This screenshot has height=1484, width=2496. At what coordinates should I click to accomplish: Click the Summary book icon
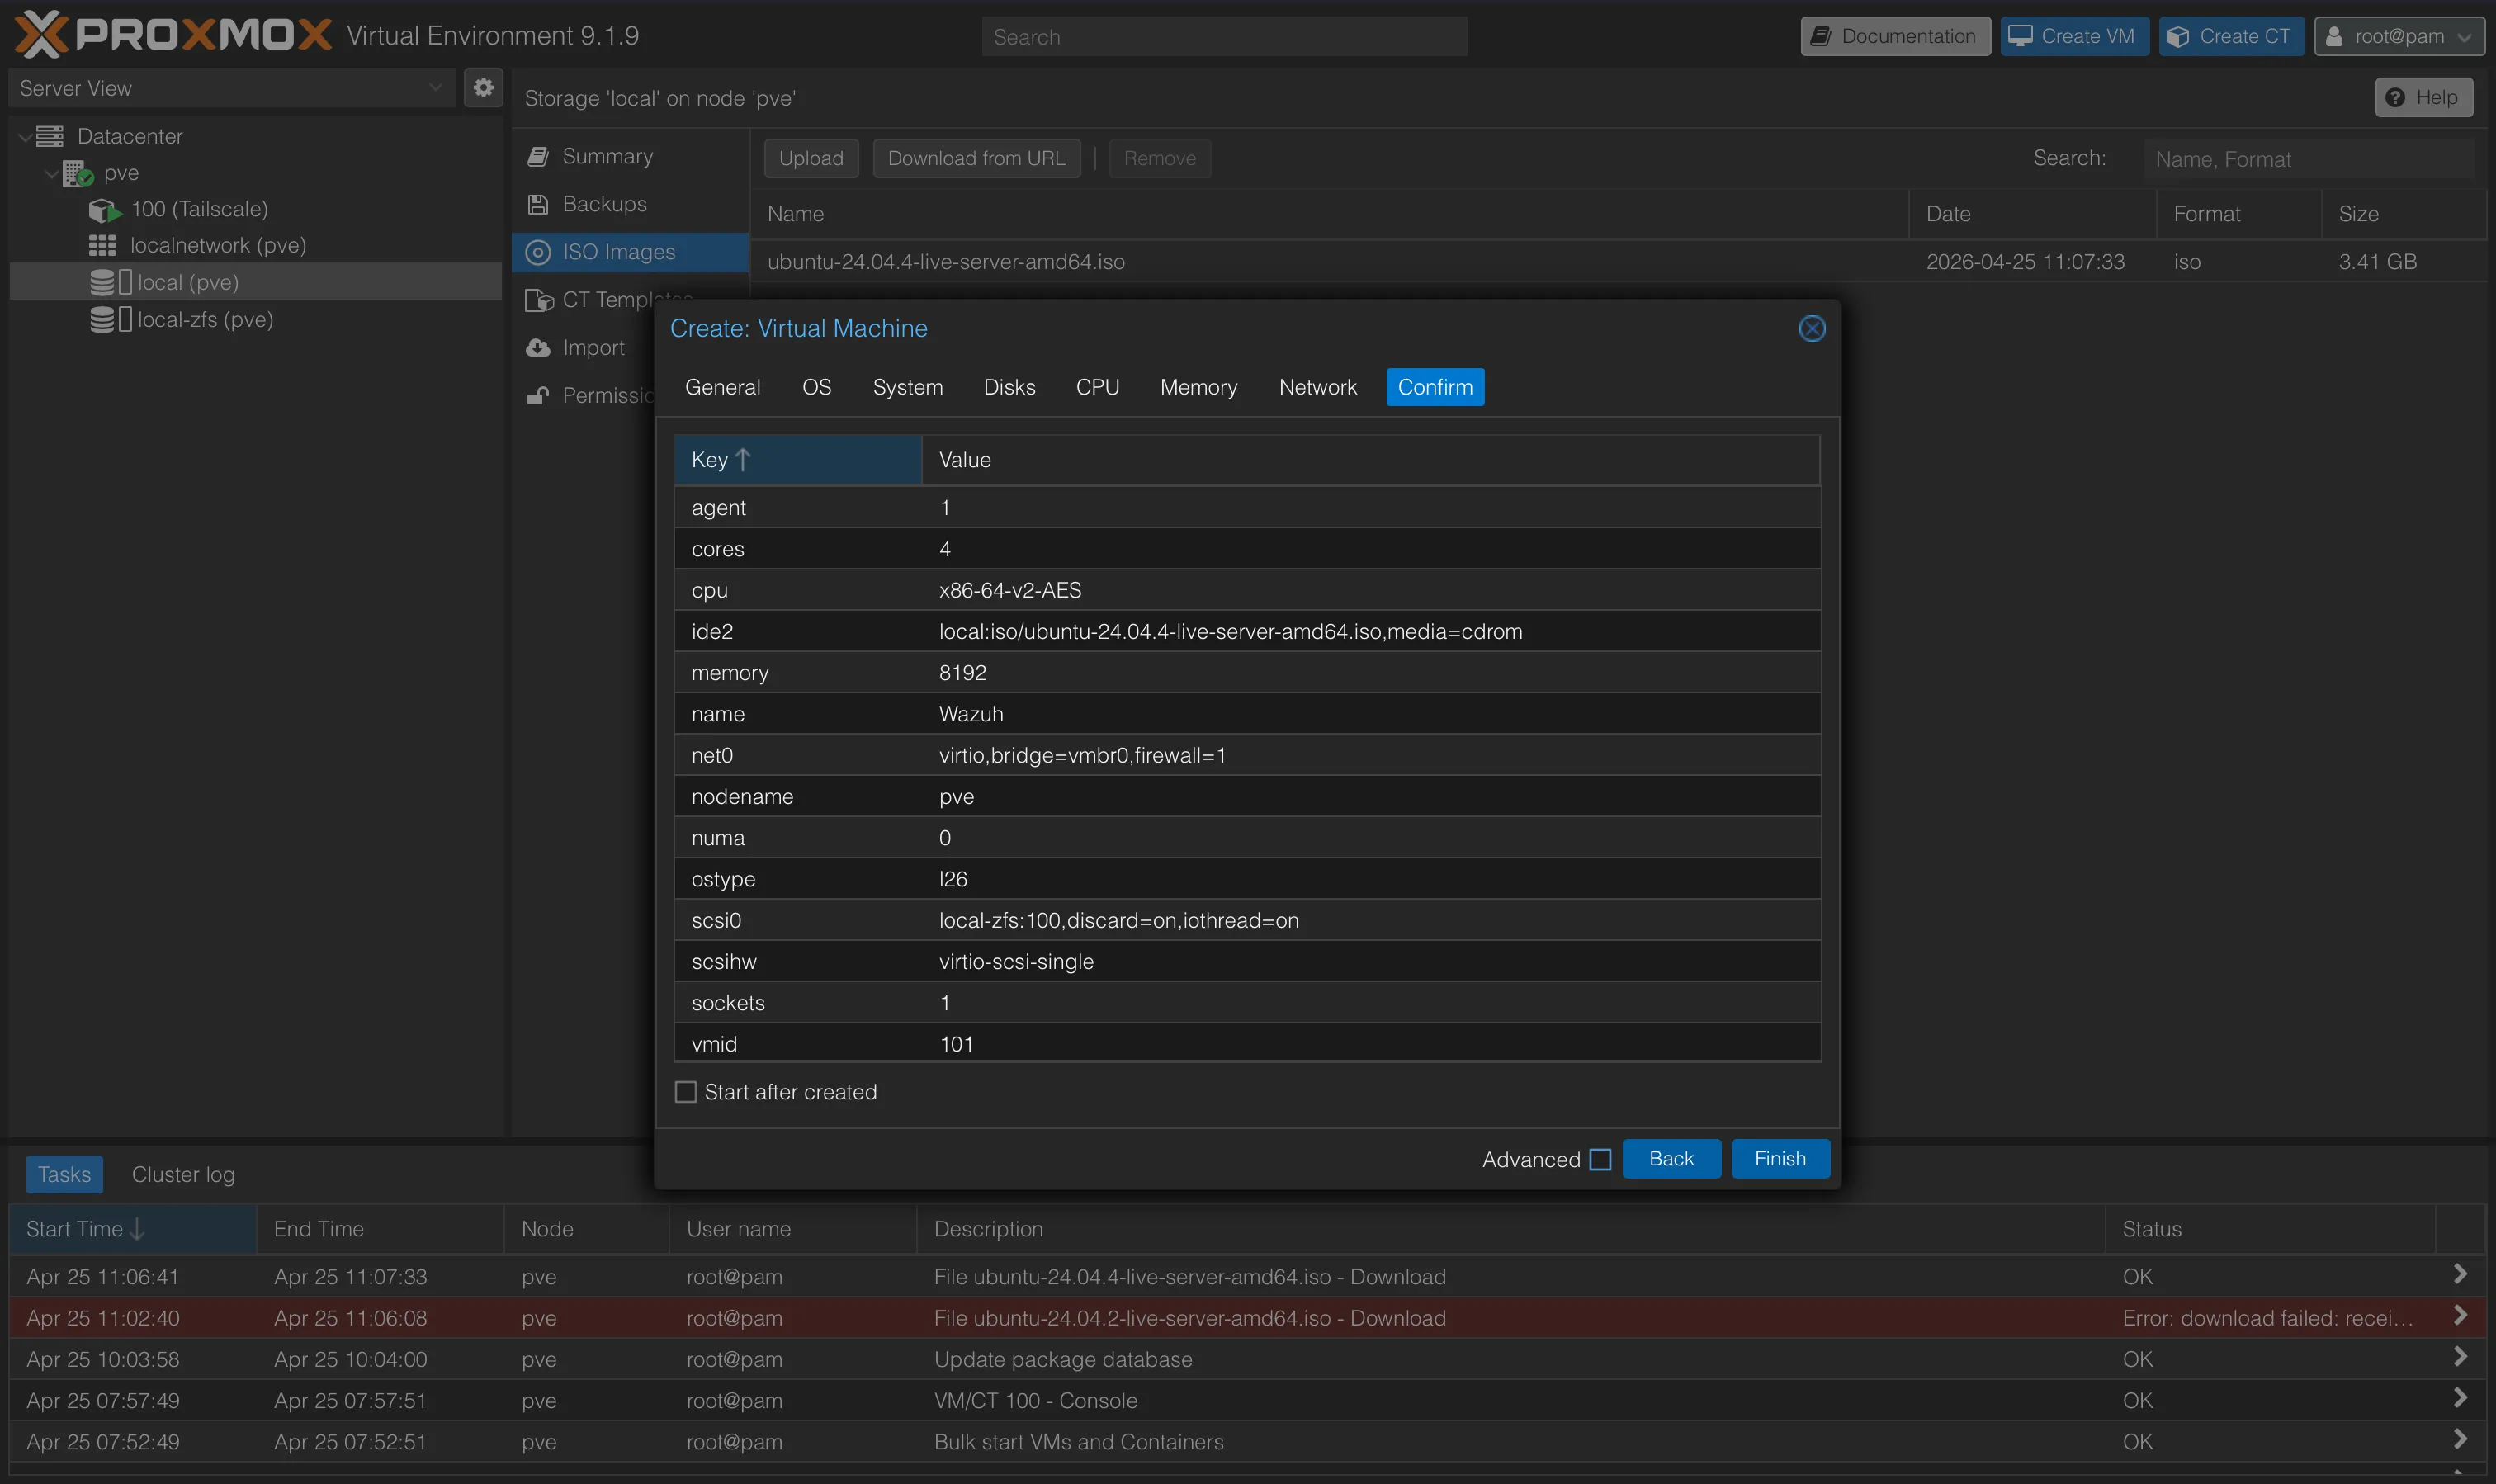click(538, 157)
